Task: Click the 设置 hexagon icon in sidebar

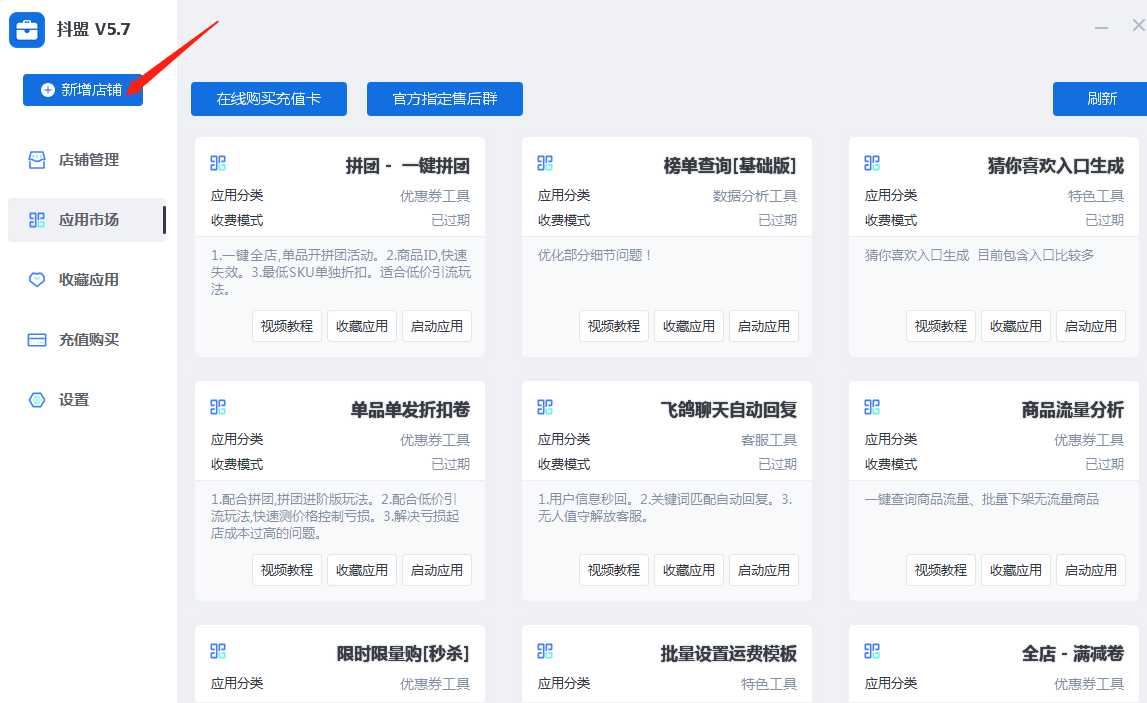Action: (x=37, y=400)
